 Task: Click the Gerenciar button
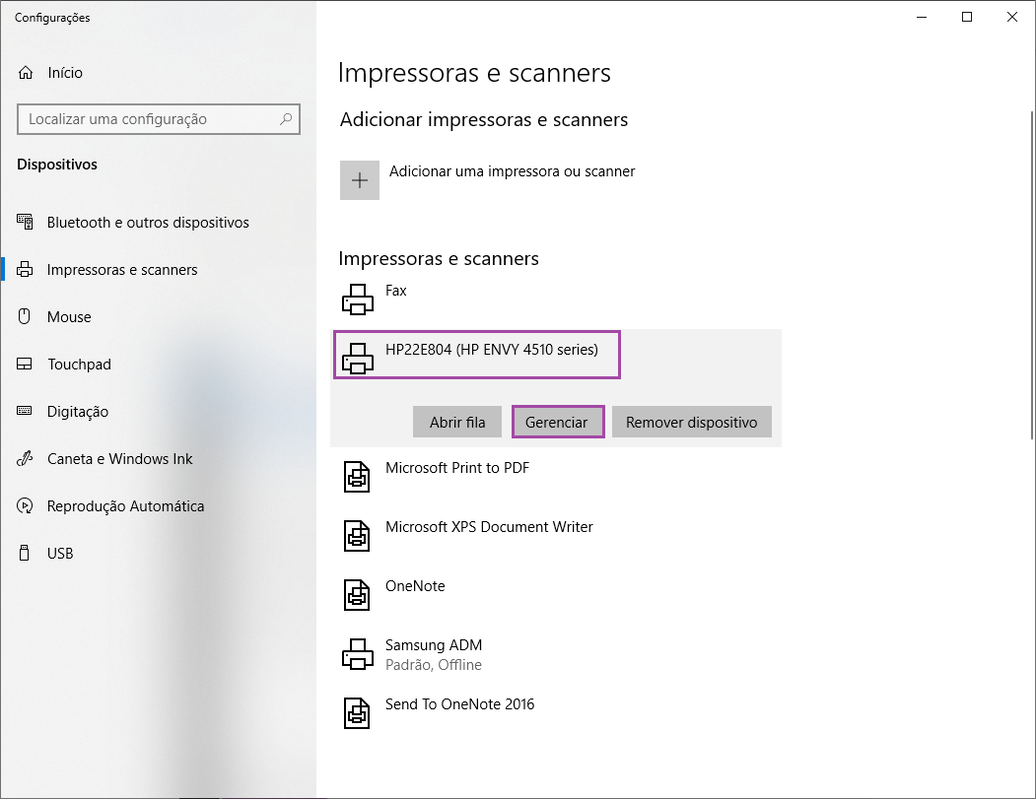click(x=558, y=422)
